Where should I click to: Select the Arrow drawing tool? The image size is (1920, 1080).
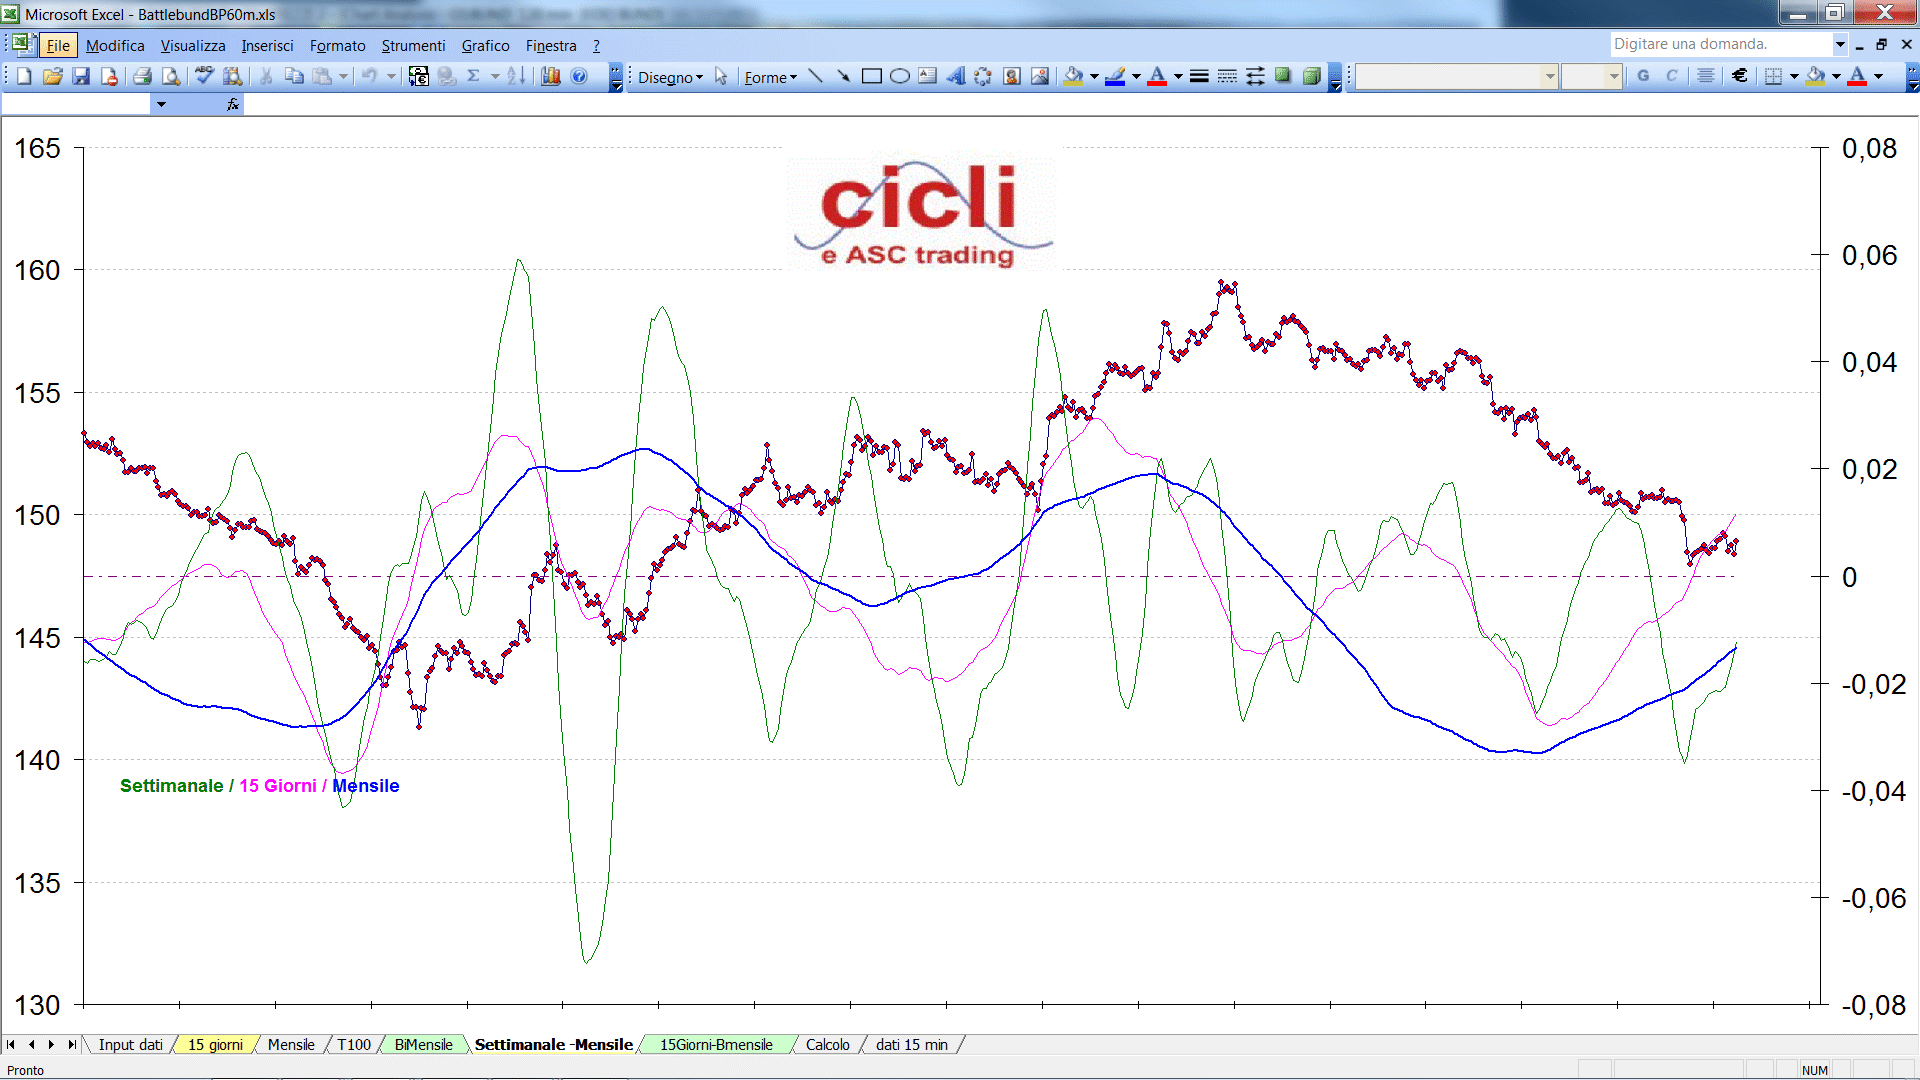coord(843,76)
